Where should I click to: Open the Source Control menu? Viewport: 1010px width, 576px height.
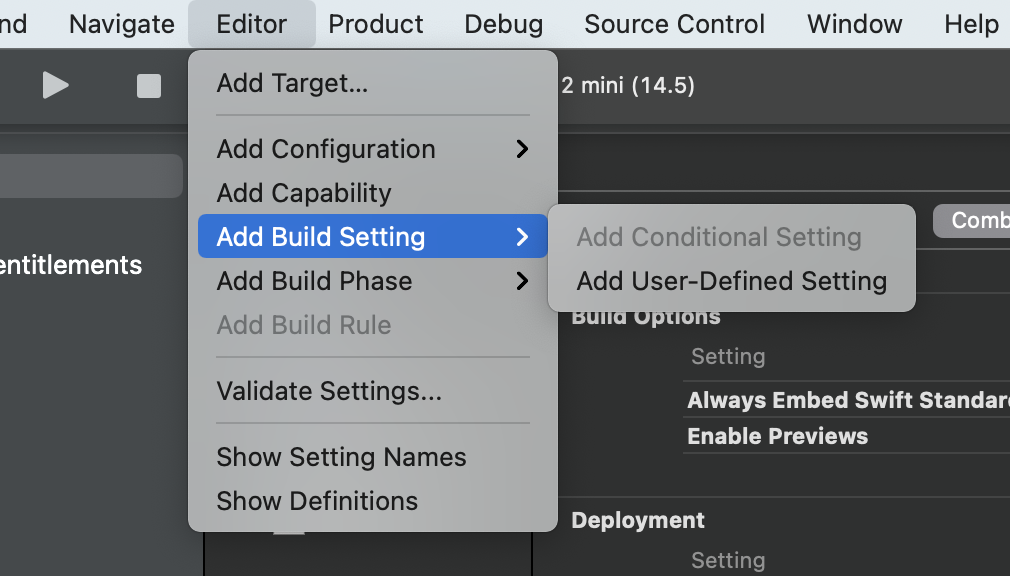coord(674,24)
